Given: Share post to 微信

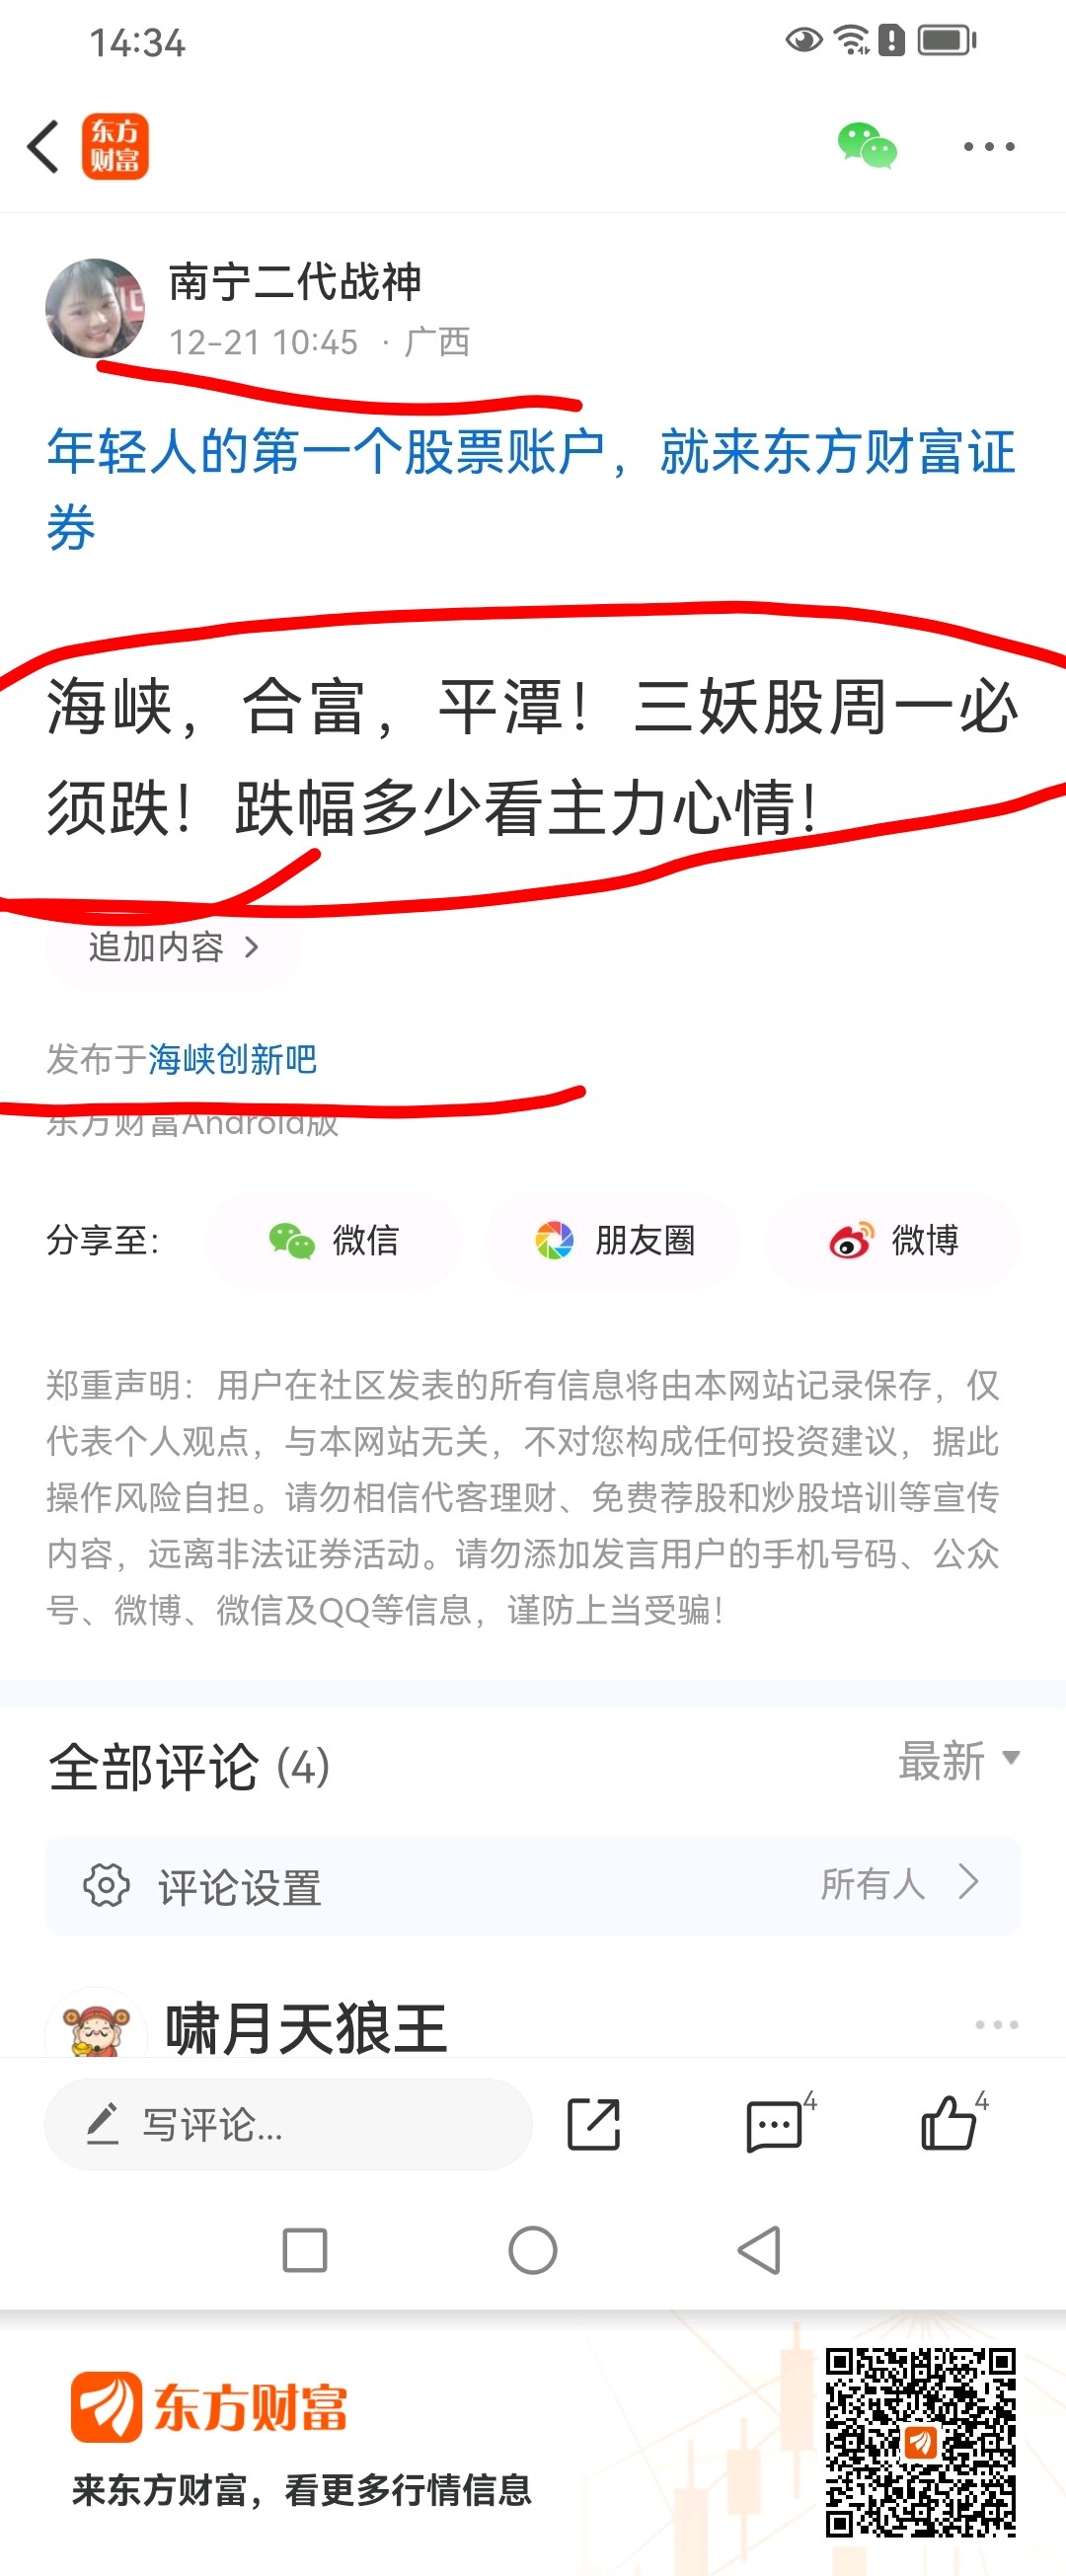Looking at the screenshot, I should [334, 1241].
